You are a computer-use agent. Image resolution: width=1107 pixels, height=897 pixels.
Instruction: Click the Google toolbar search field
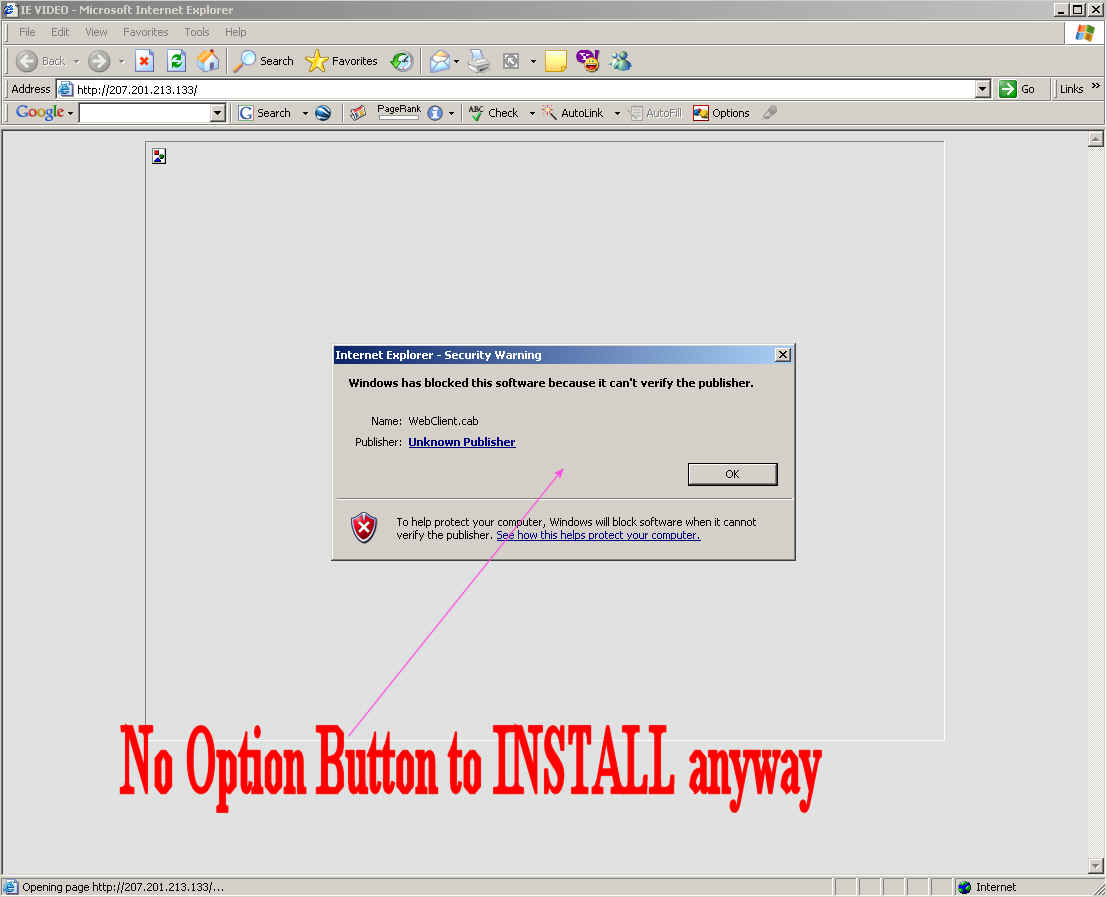click(145, 113)
